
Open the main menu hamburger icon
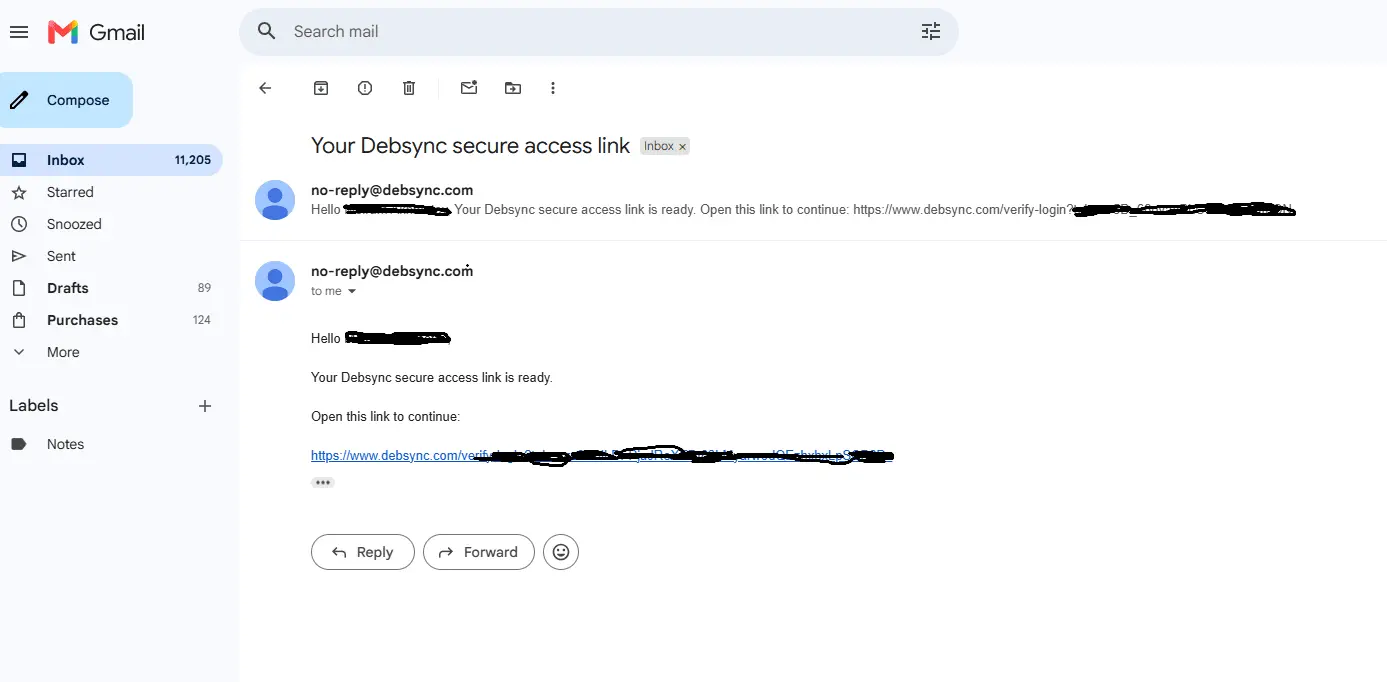(18, 32)
